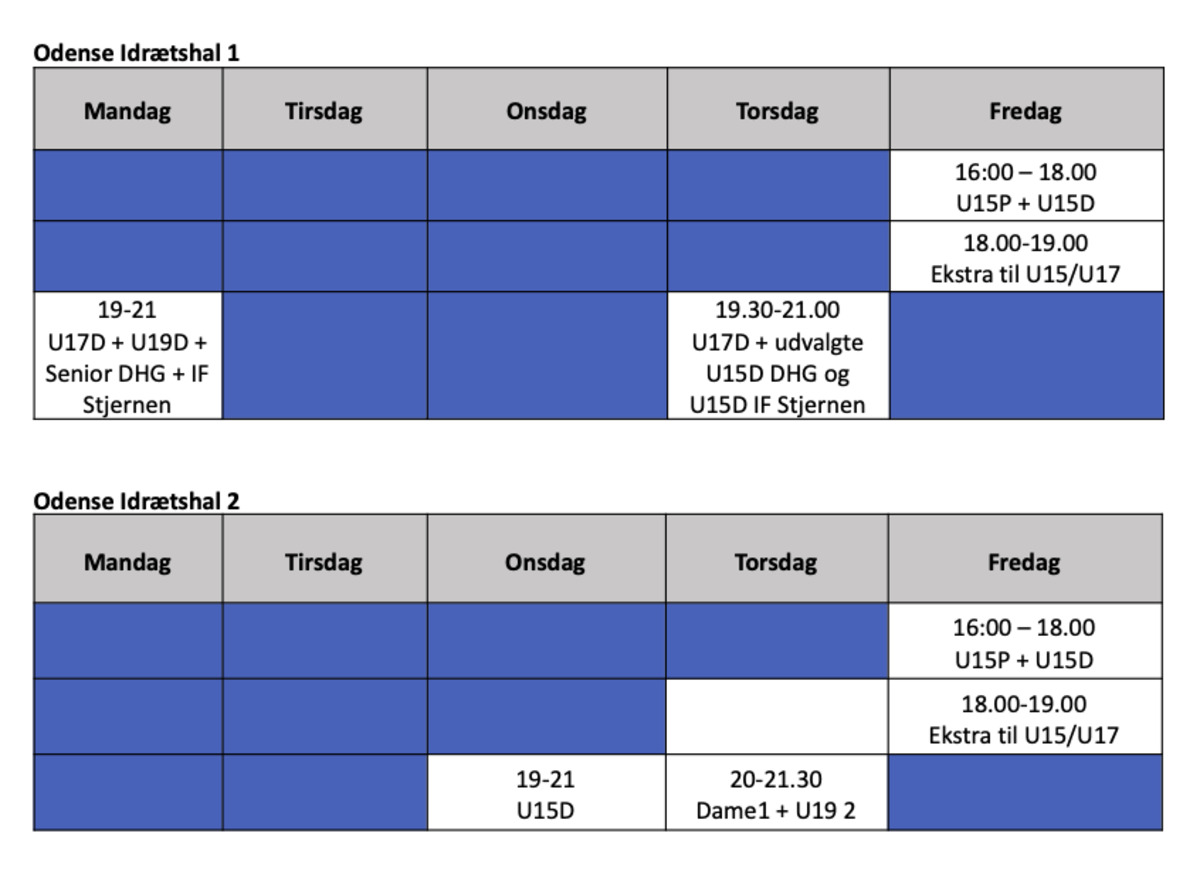Click the 19.30-21.00 U17D udvalgte Torsdag cell
This screenshot has width=1200, height=874.
point(778,355)
